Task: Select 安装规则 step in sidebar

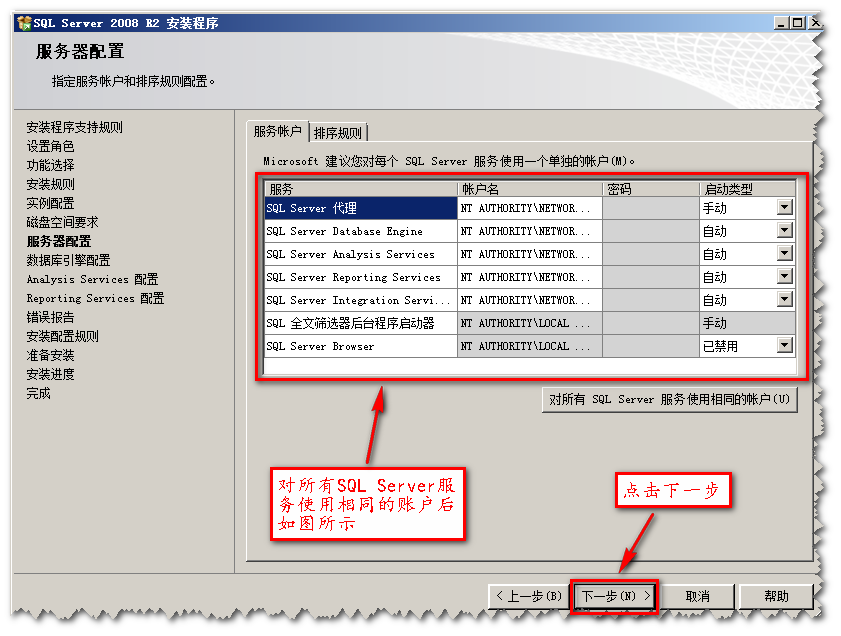Action: pos(50,184)
